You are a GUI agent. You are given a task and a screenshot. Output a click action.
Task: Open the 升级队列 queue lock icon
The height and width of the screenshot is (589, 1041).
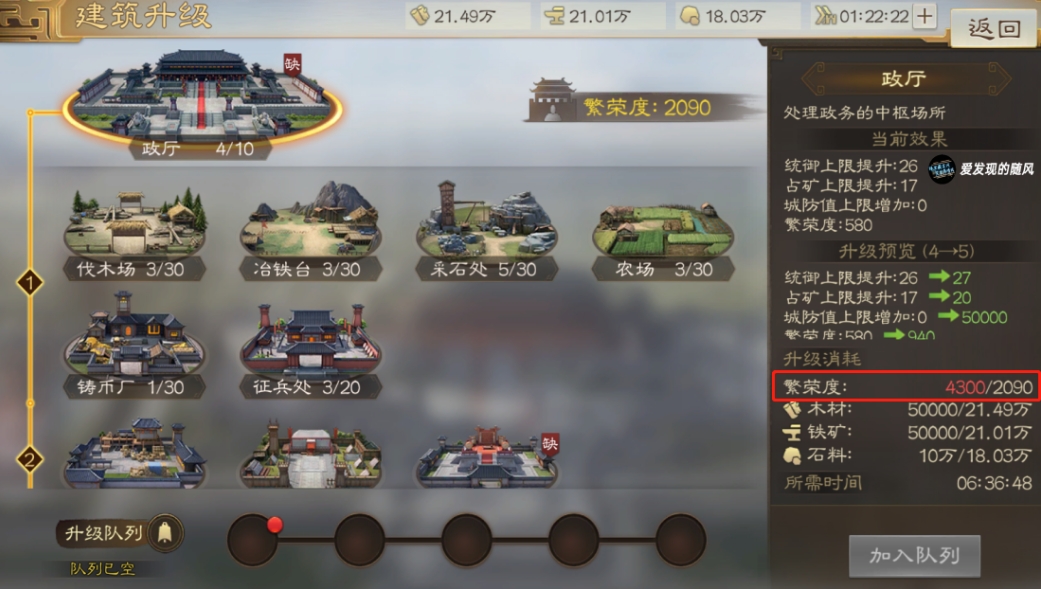[x=165, y=533]
